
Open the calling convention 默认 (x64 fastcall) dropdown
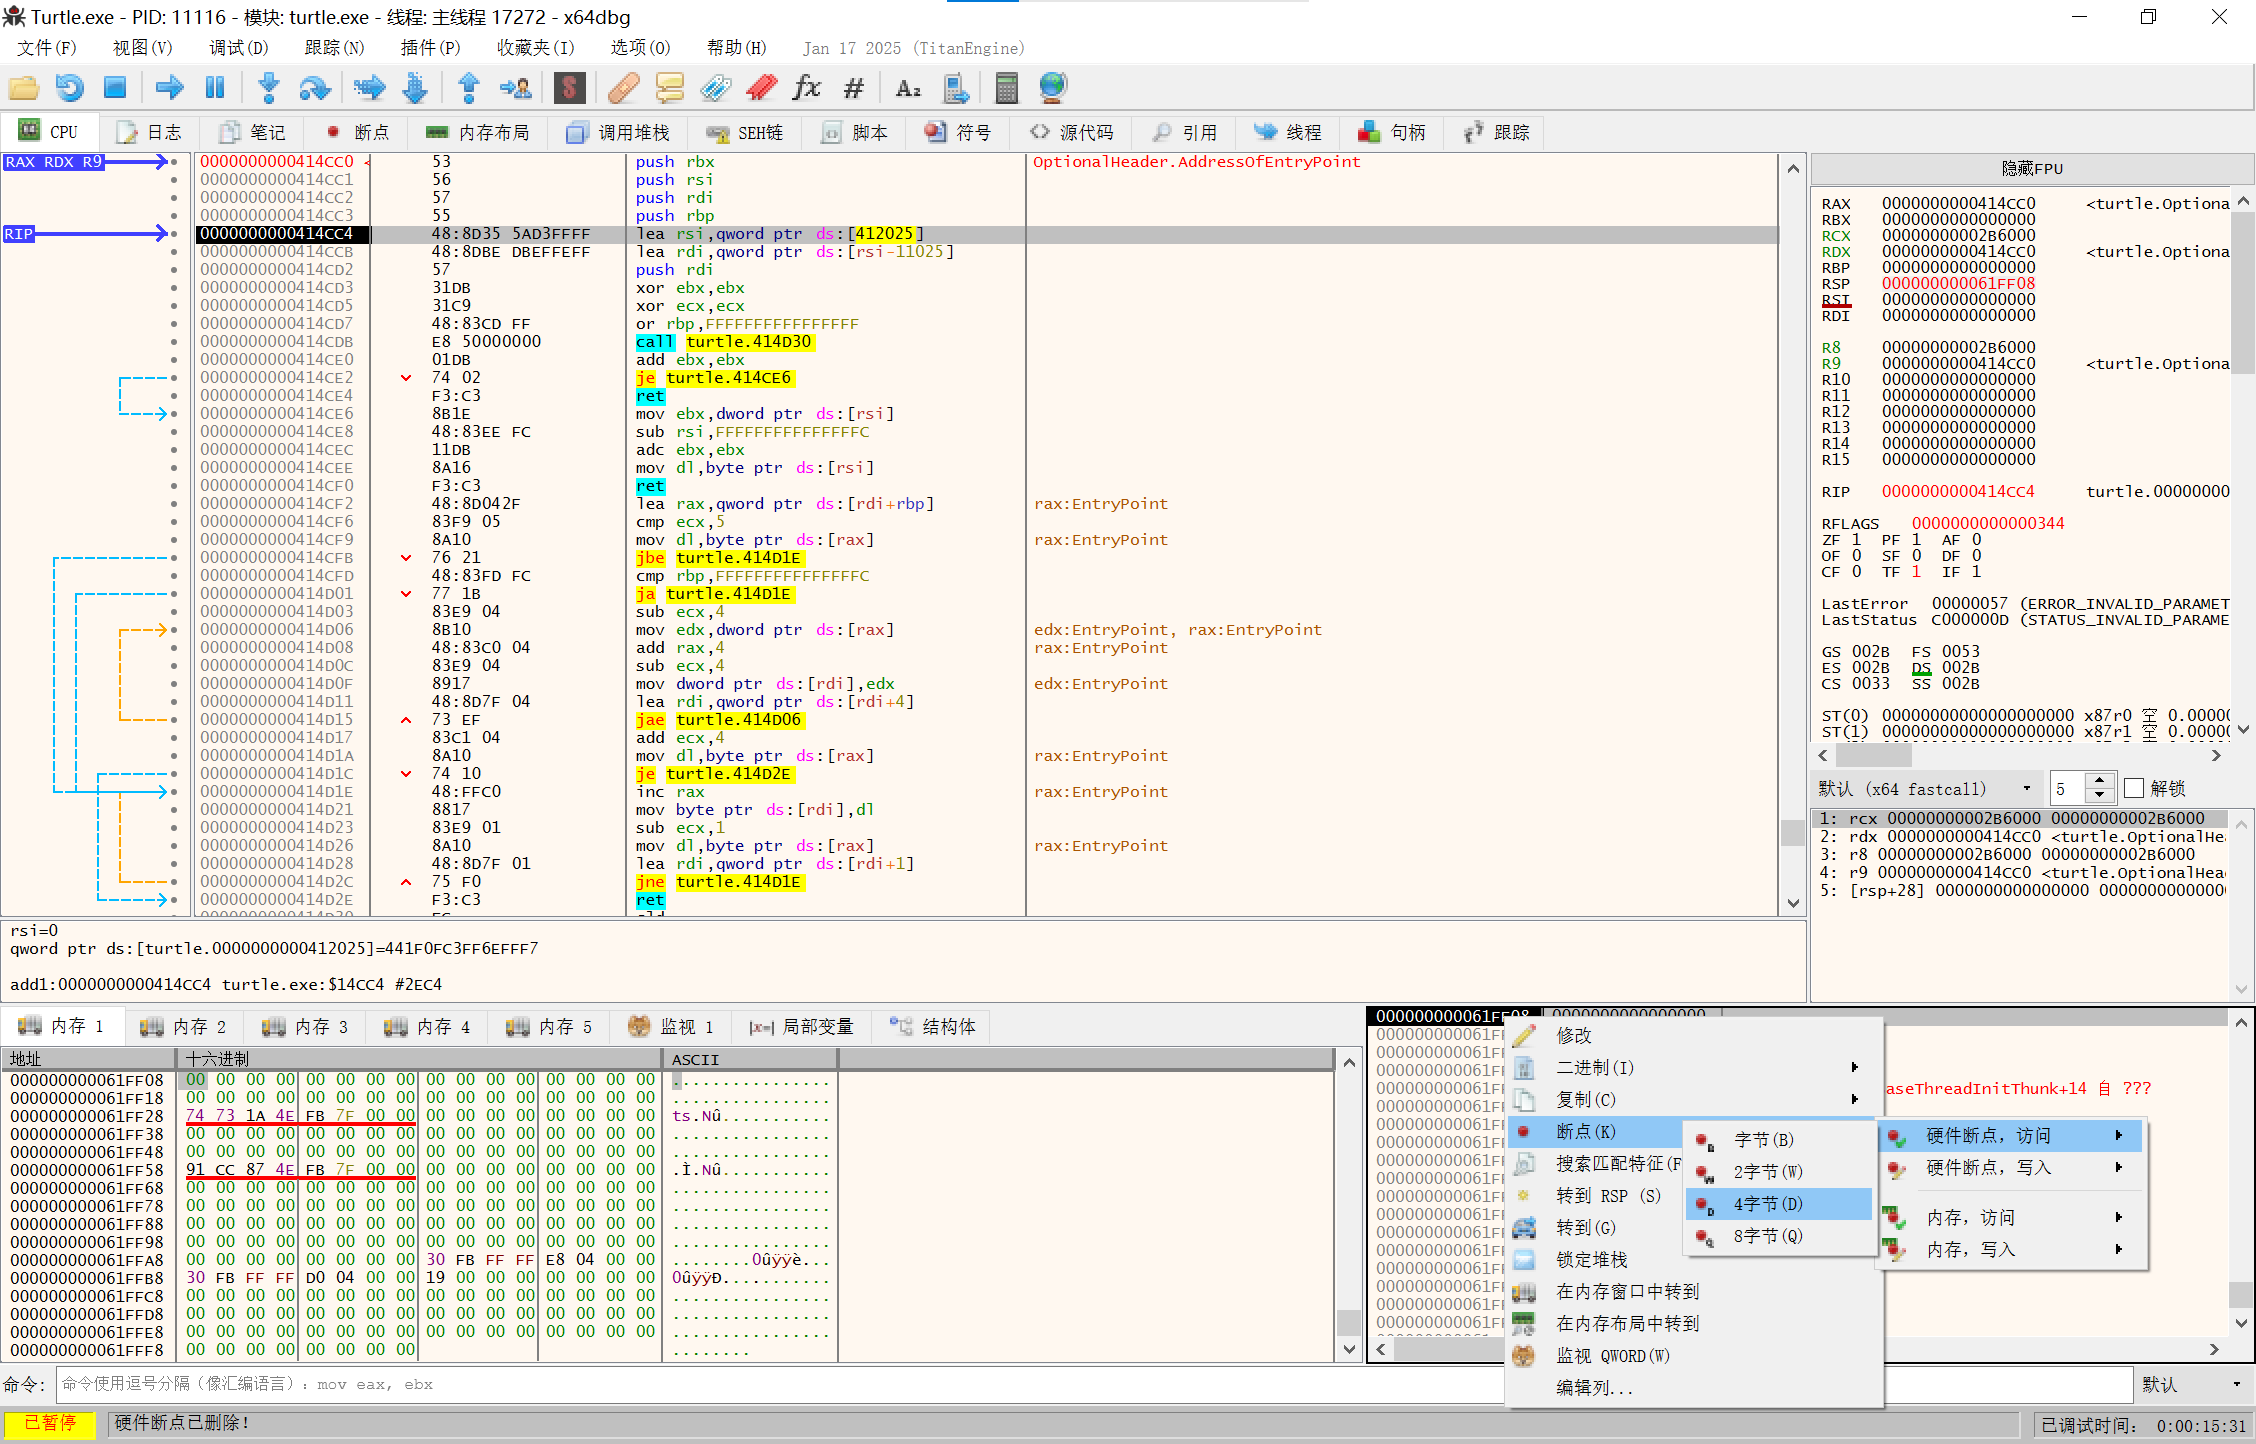tap(1925, 789)
